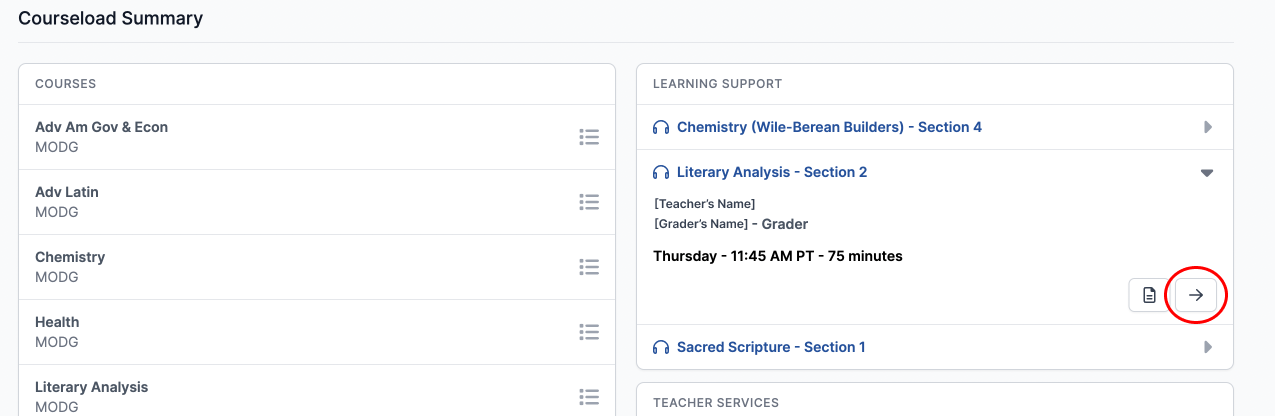Select the Adv Latin course row
1275x416 pixels.
click(317, 202)
